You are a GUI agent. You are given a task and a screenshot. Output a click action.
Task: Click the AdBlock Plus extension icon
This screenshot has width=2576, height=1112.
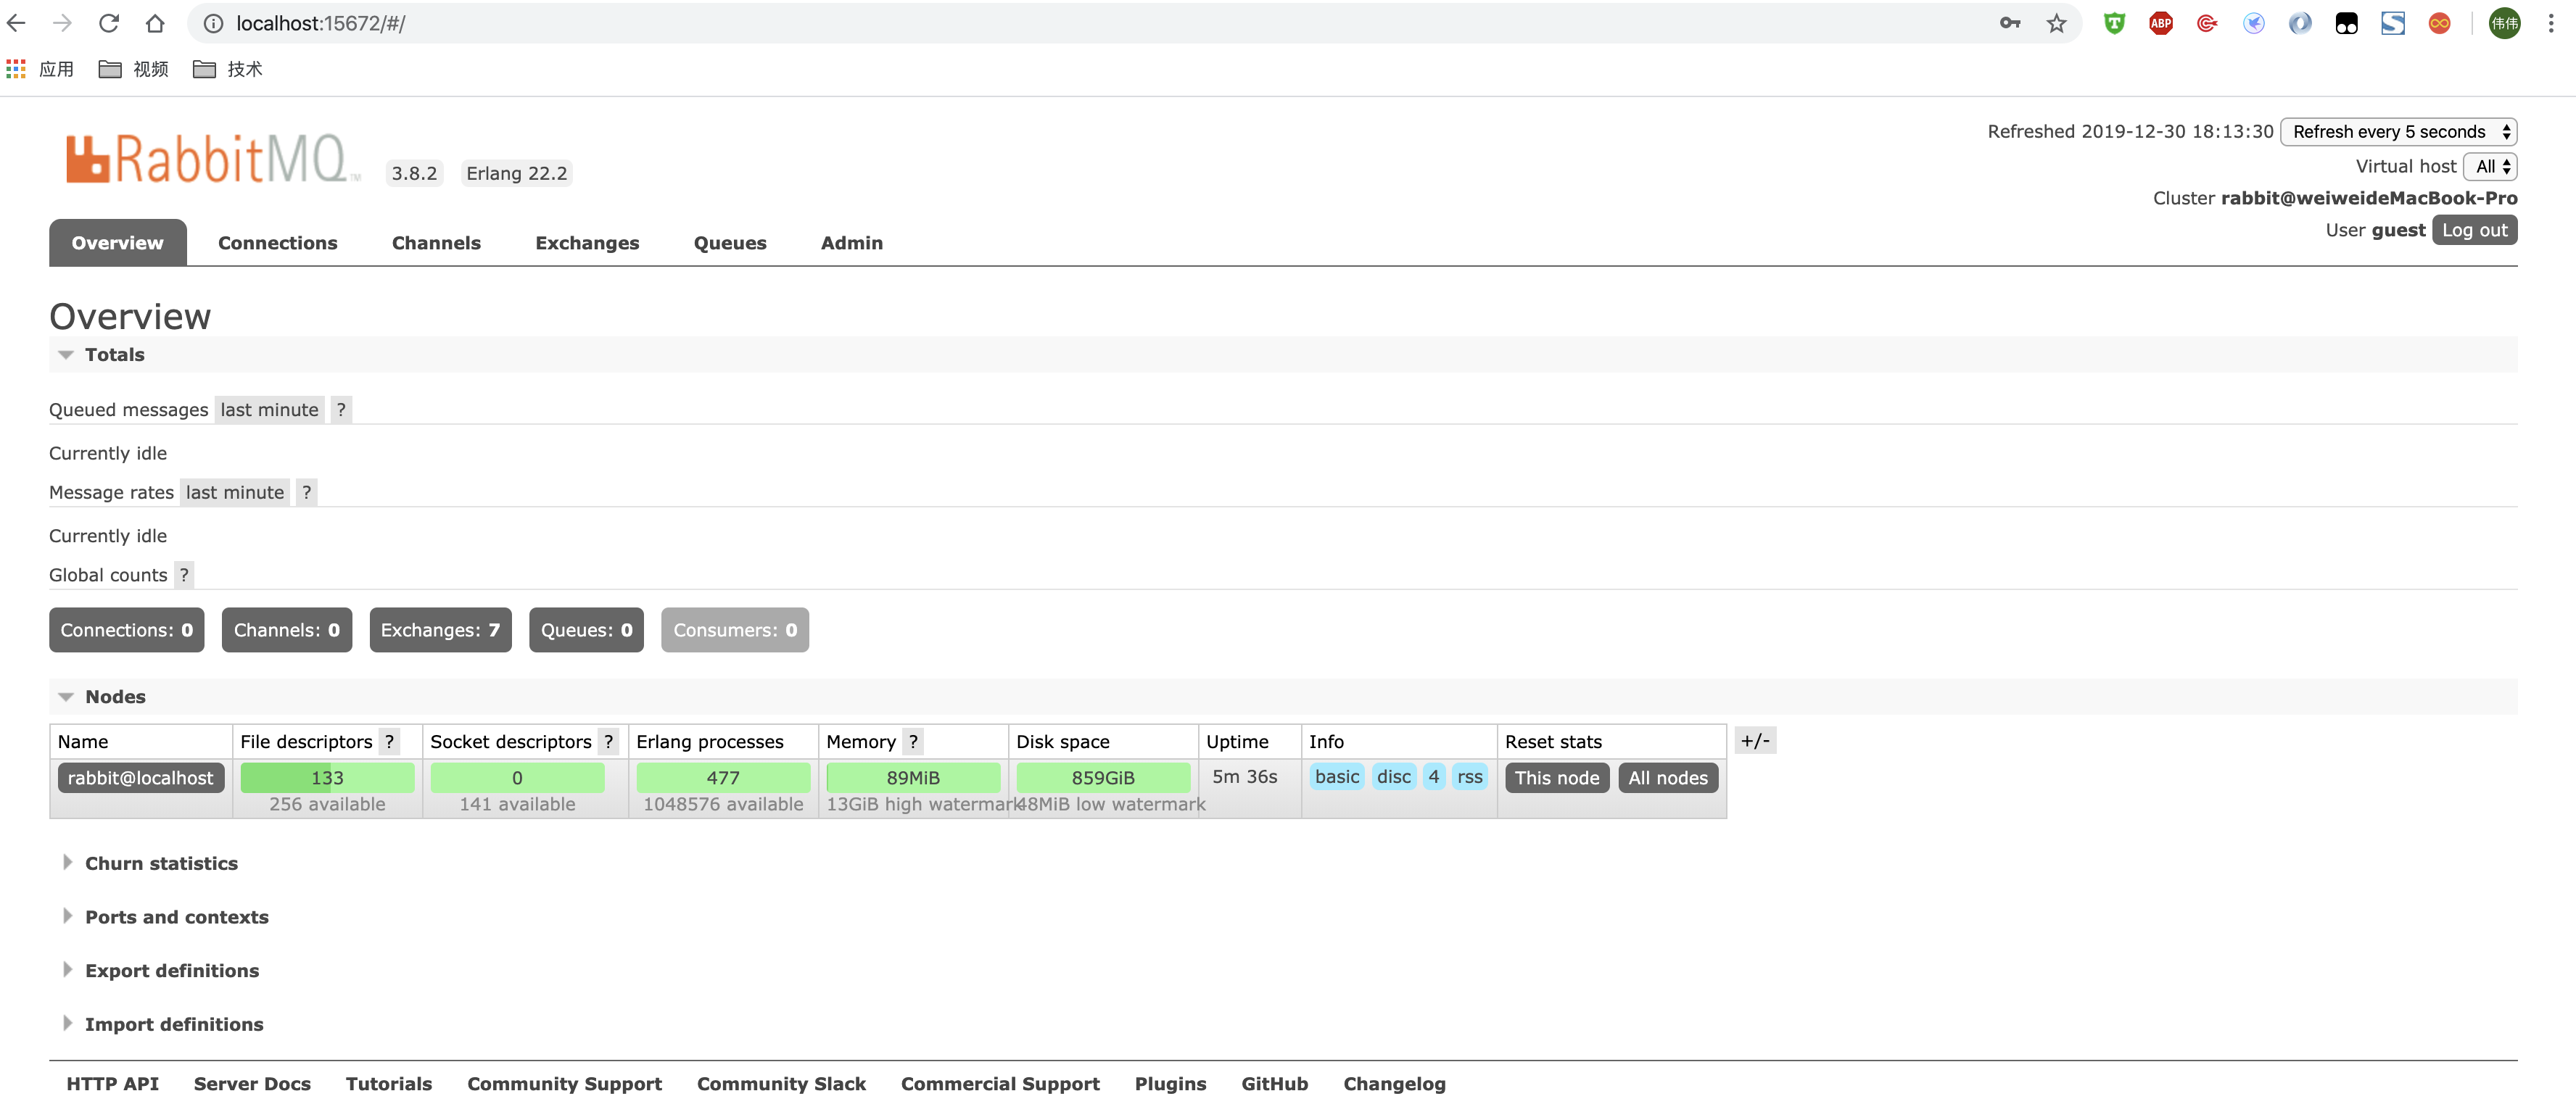point(2160,23)
